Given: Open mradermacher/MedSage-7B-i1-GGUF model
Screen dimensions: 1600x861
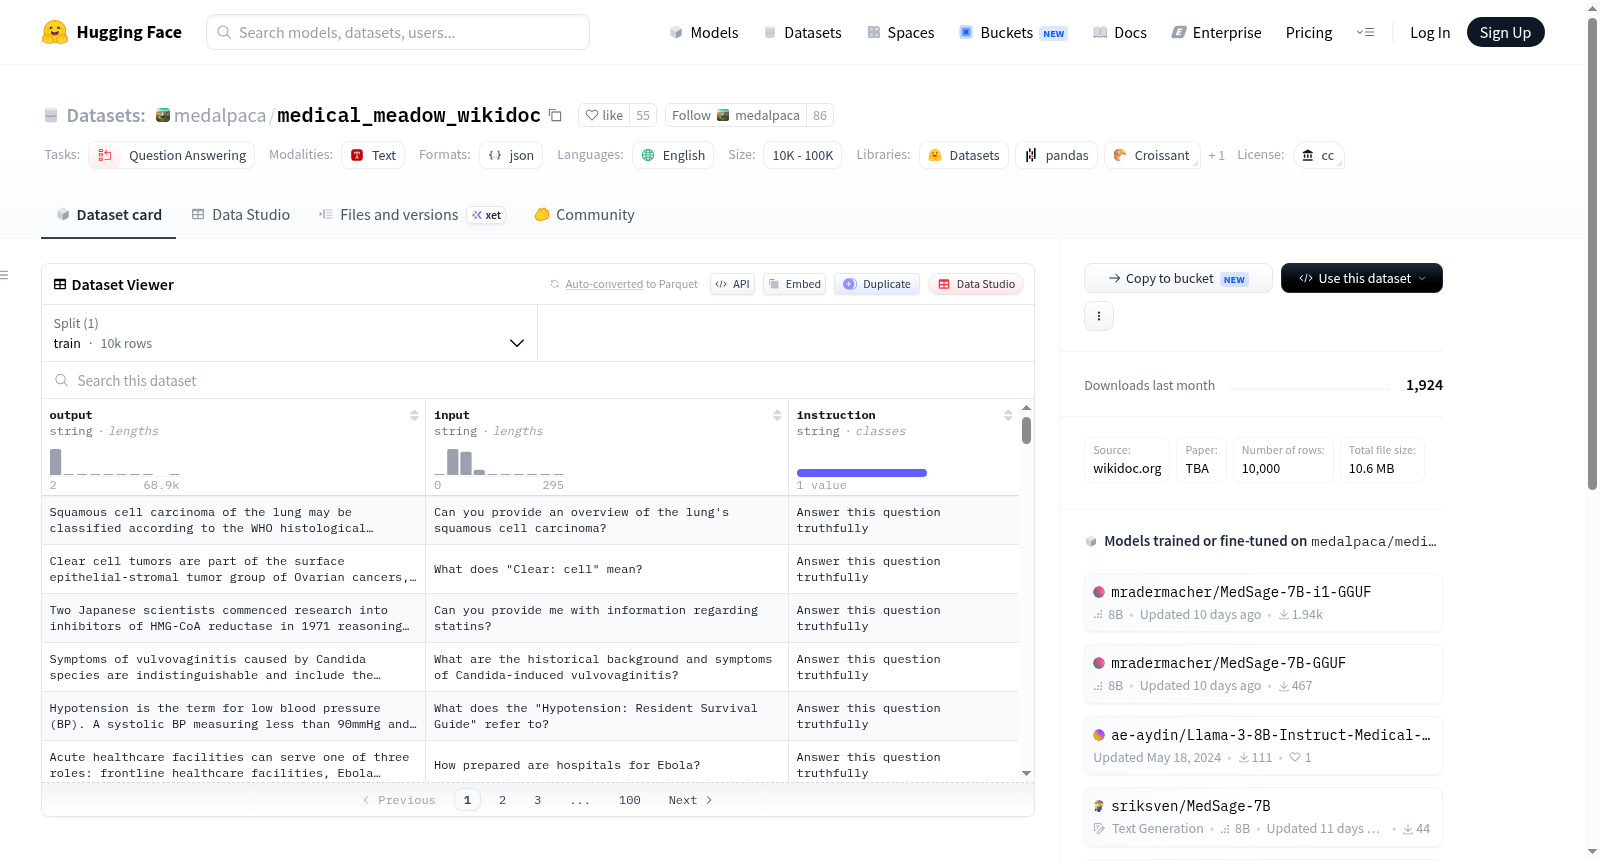Looking at the screenshot, I should (1263, 602).
